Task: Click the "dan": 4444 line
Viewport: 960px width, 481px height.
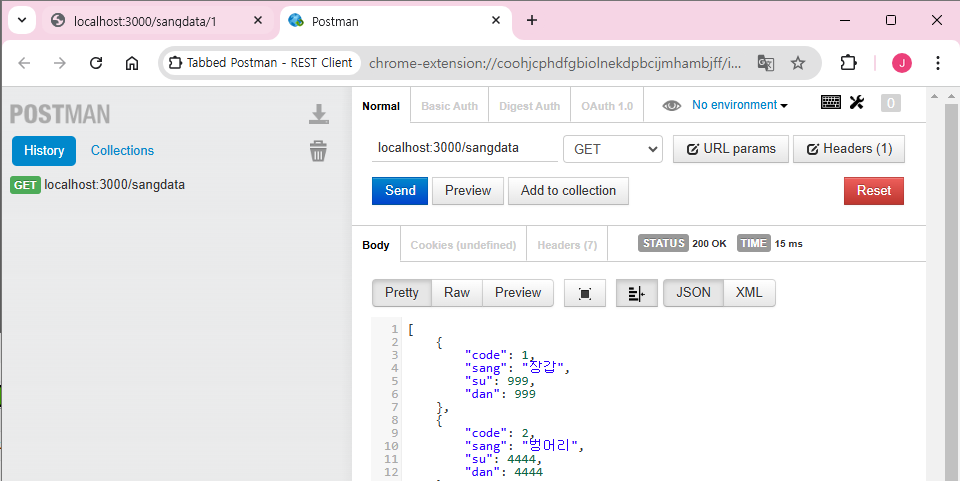Action: [504, 472]
